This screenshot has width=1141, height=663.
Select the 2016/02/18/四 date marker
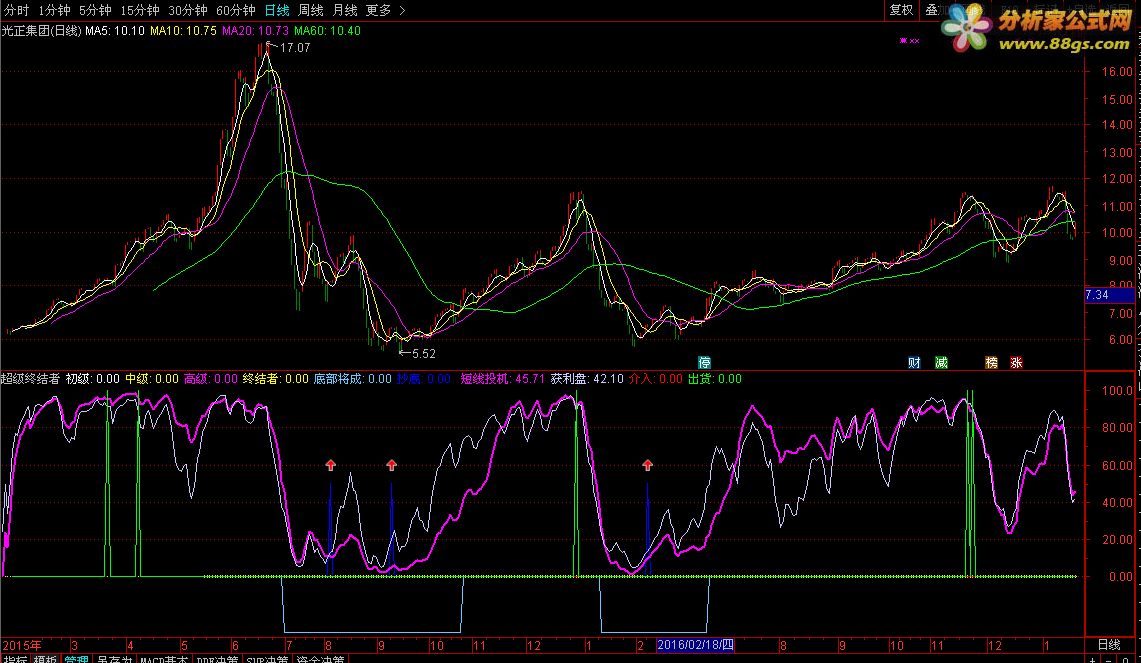point(695,645)
